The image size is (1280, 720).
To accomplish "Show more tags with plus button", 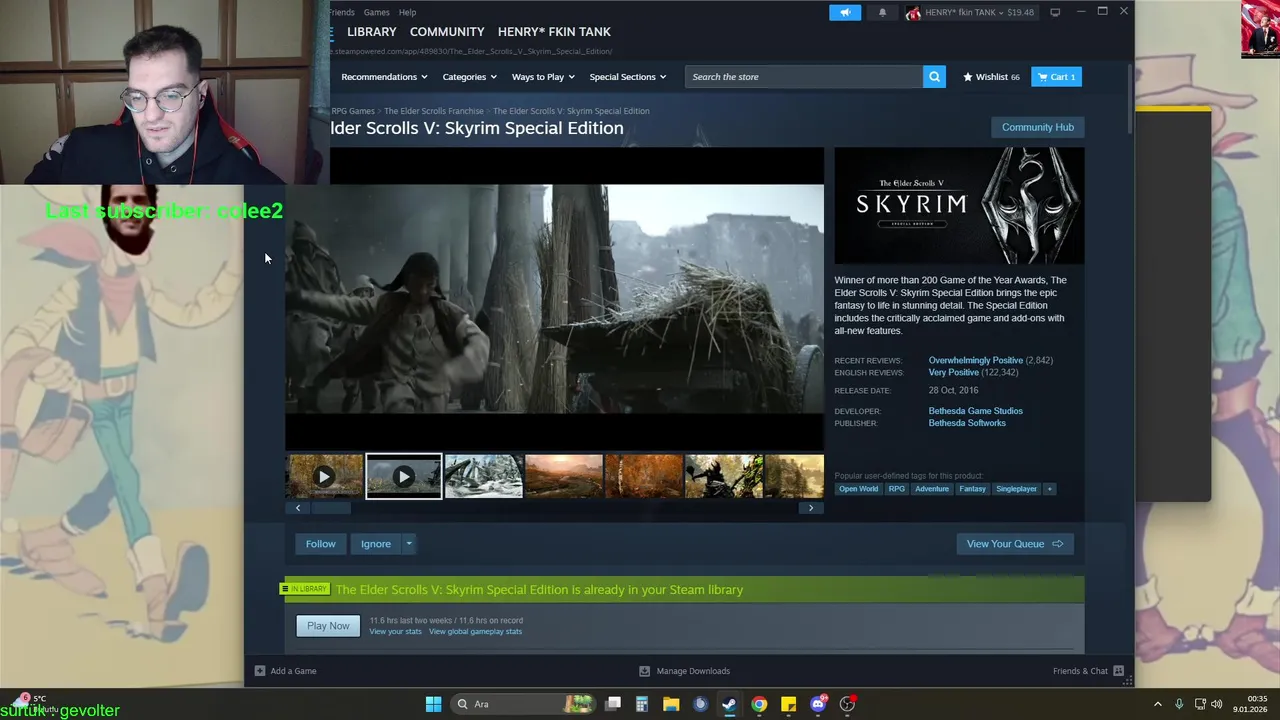I will point(1049,489).
